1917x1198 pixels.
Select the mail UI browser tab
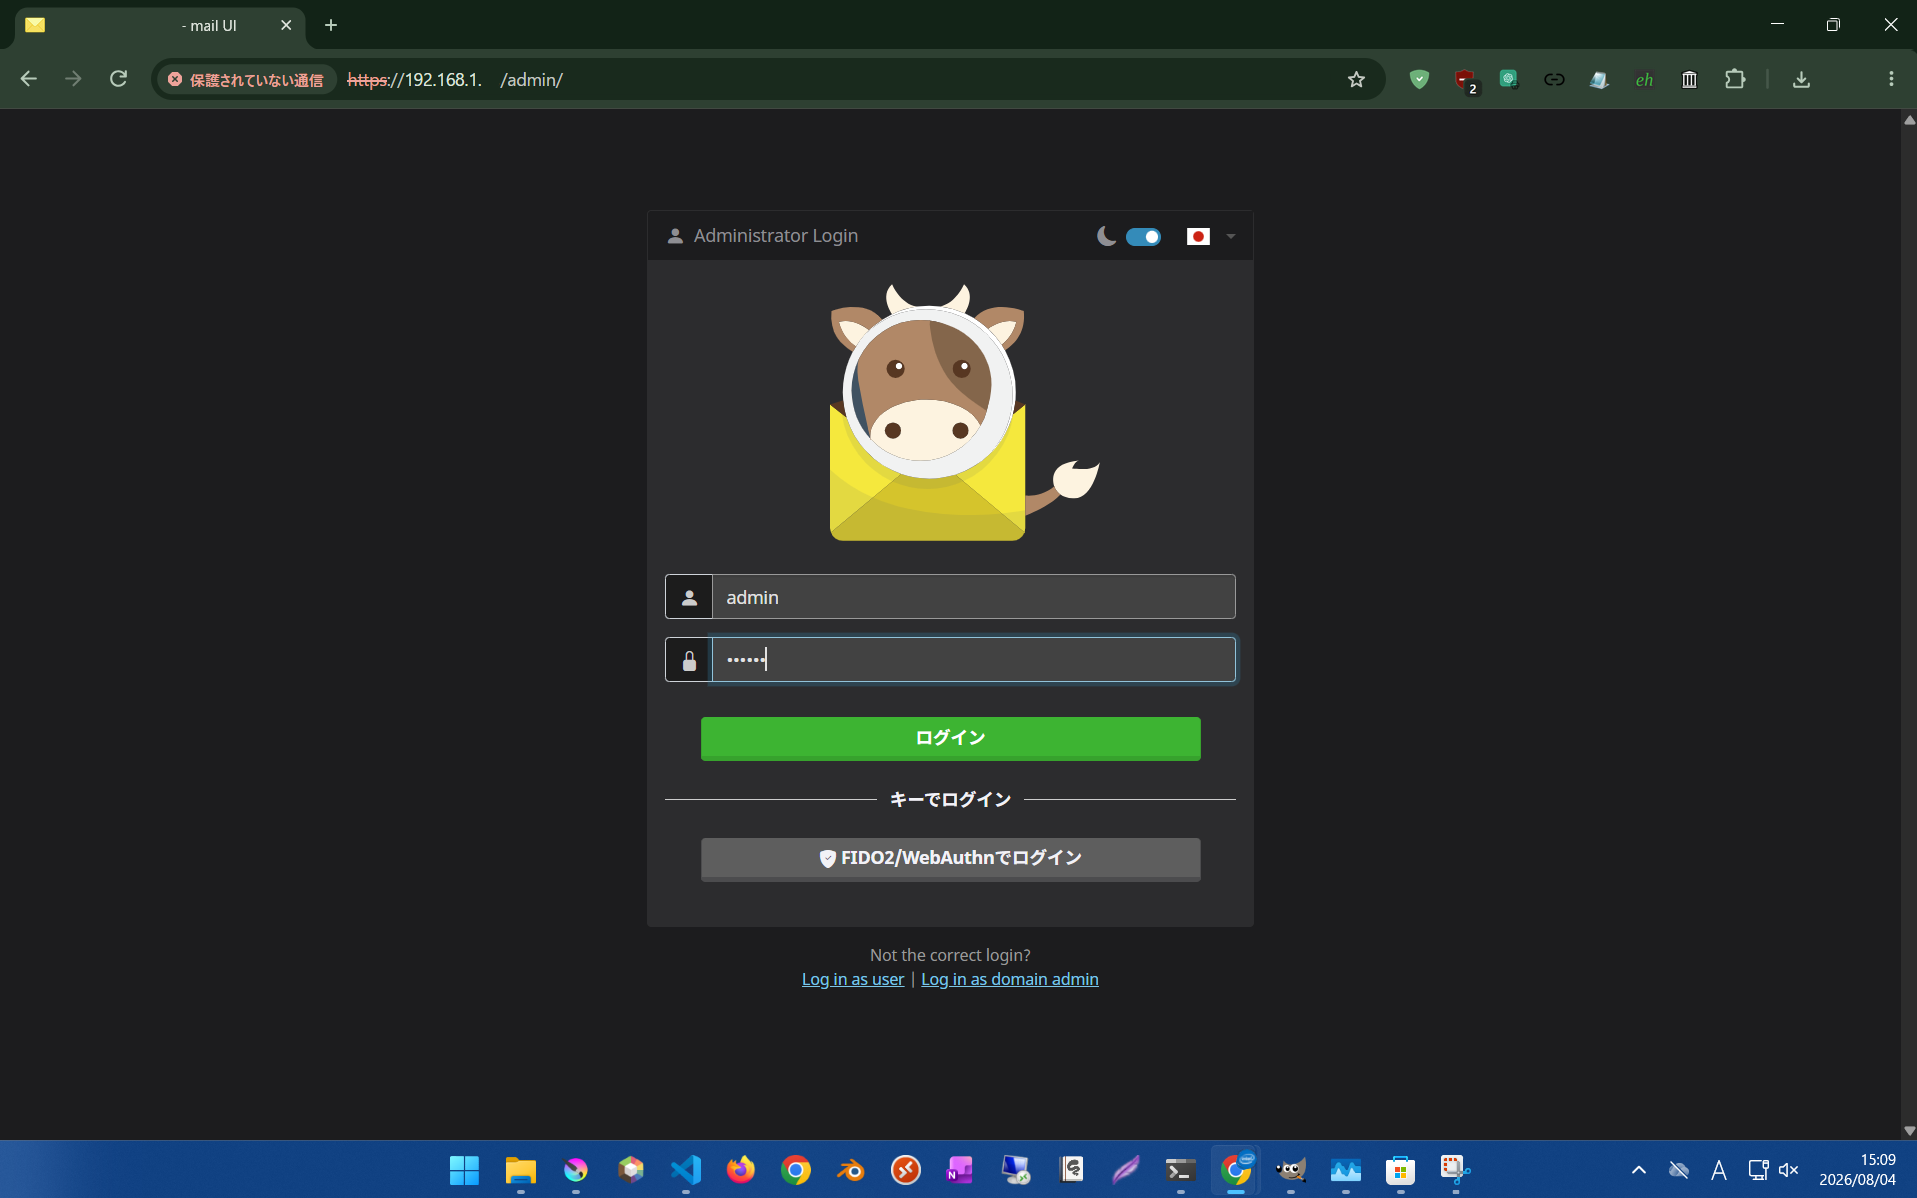pyautogui.click(x=160, y=25)
